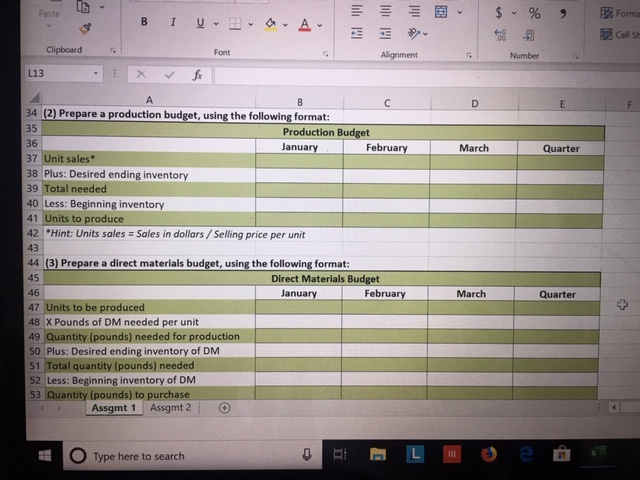Select row 37 header
640x480 pixels.
click(x=32, y=158)
